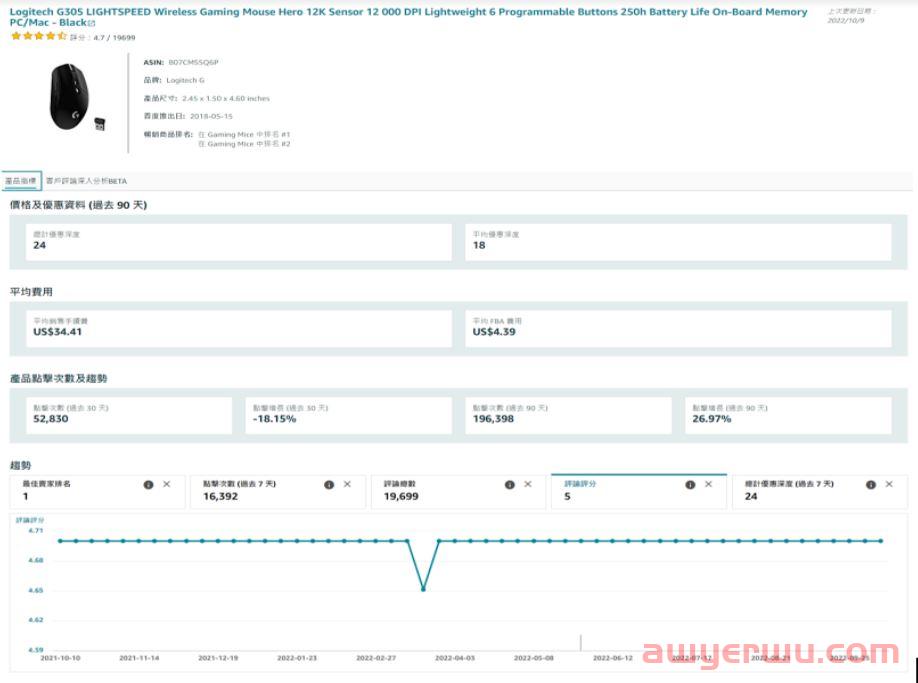Click the launch date "2018-05-15"
Screen dimensions: 918x683
click(211, 116)
